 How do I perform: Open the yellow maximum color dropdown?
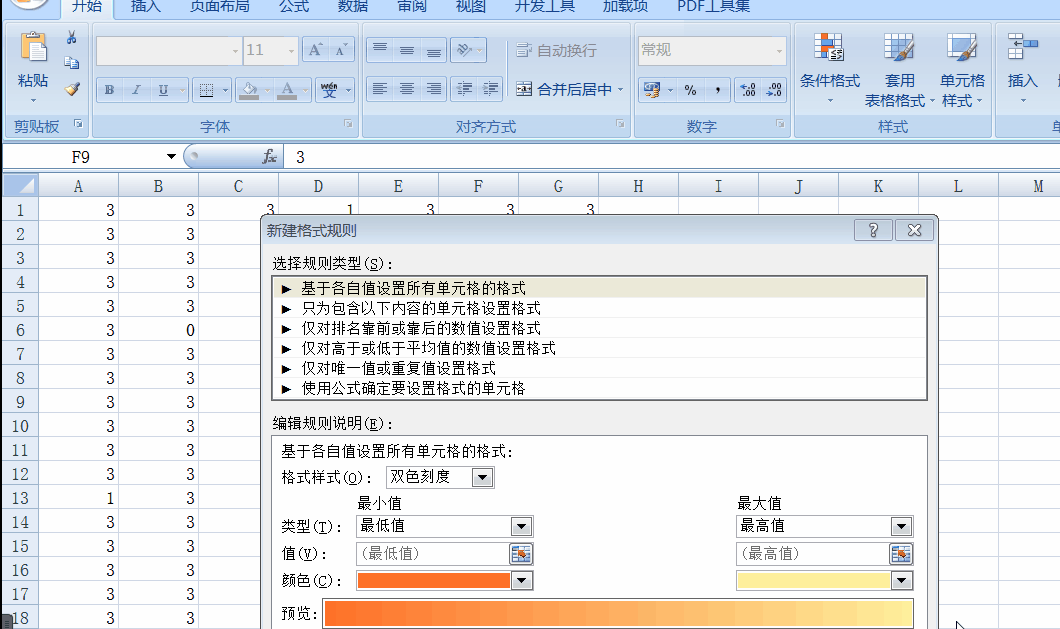pyautogui.click(x=901, y=580)
